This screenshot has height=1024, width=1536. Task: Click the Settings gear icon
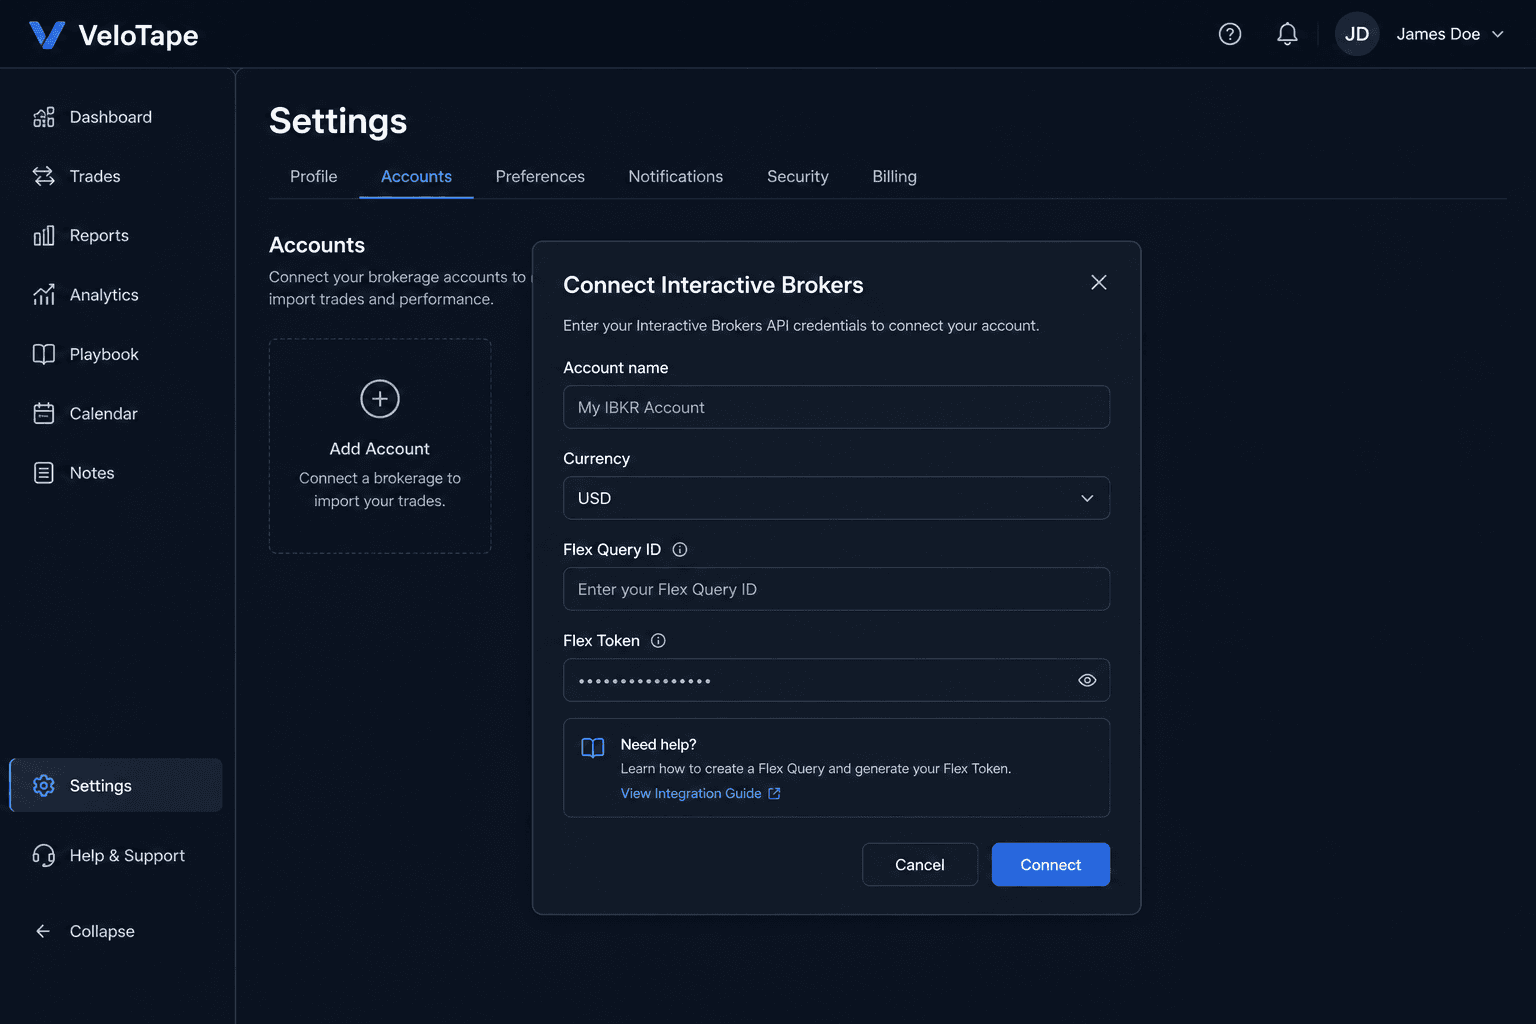pos(44,786)
